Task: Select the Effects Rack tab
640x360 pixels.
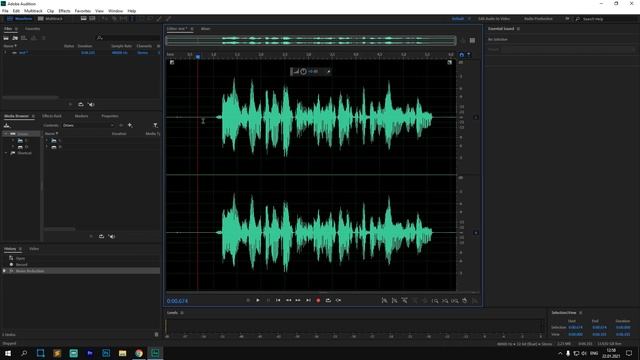Action: 52,116
